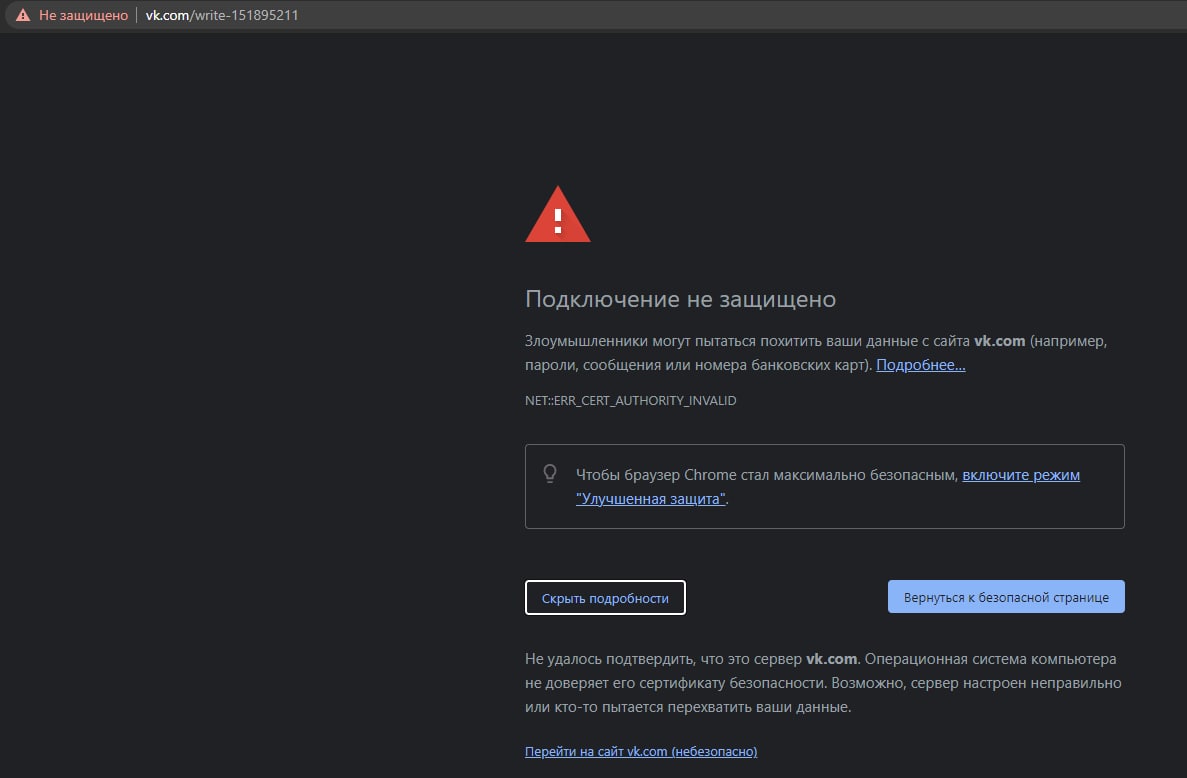Image resolution: width=1187 pixels, height=778 pixels.
Task: Click 'включите режим Улучшенная защита' link
Action: [x=827, y=487]
